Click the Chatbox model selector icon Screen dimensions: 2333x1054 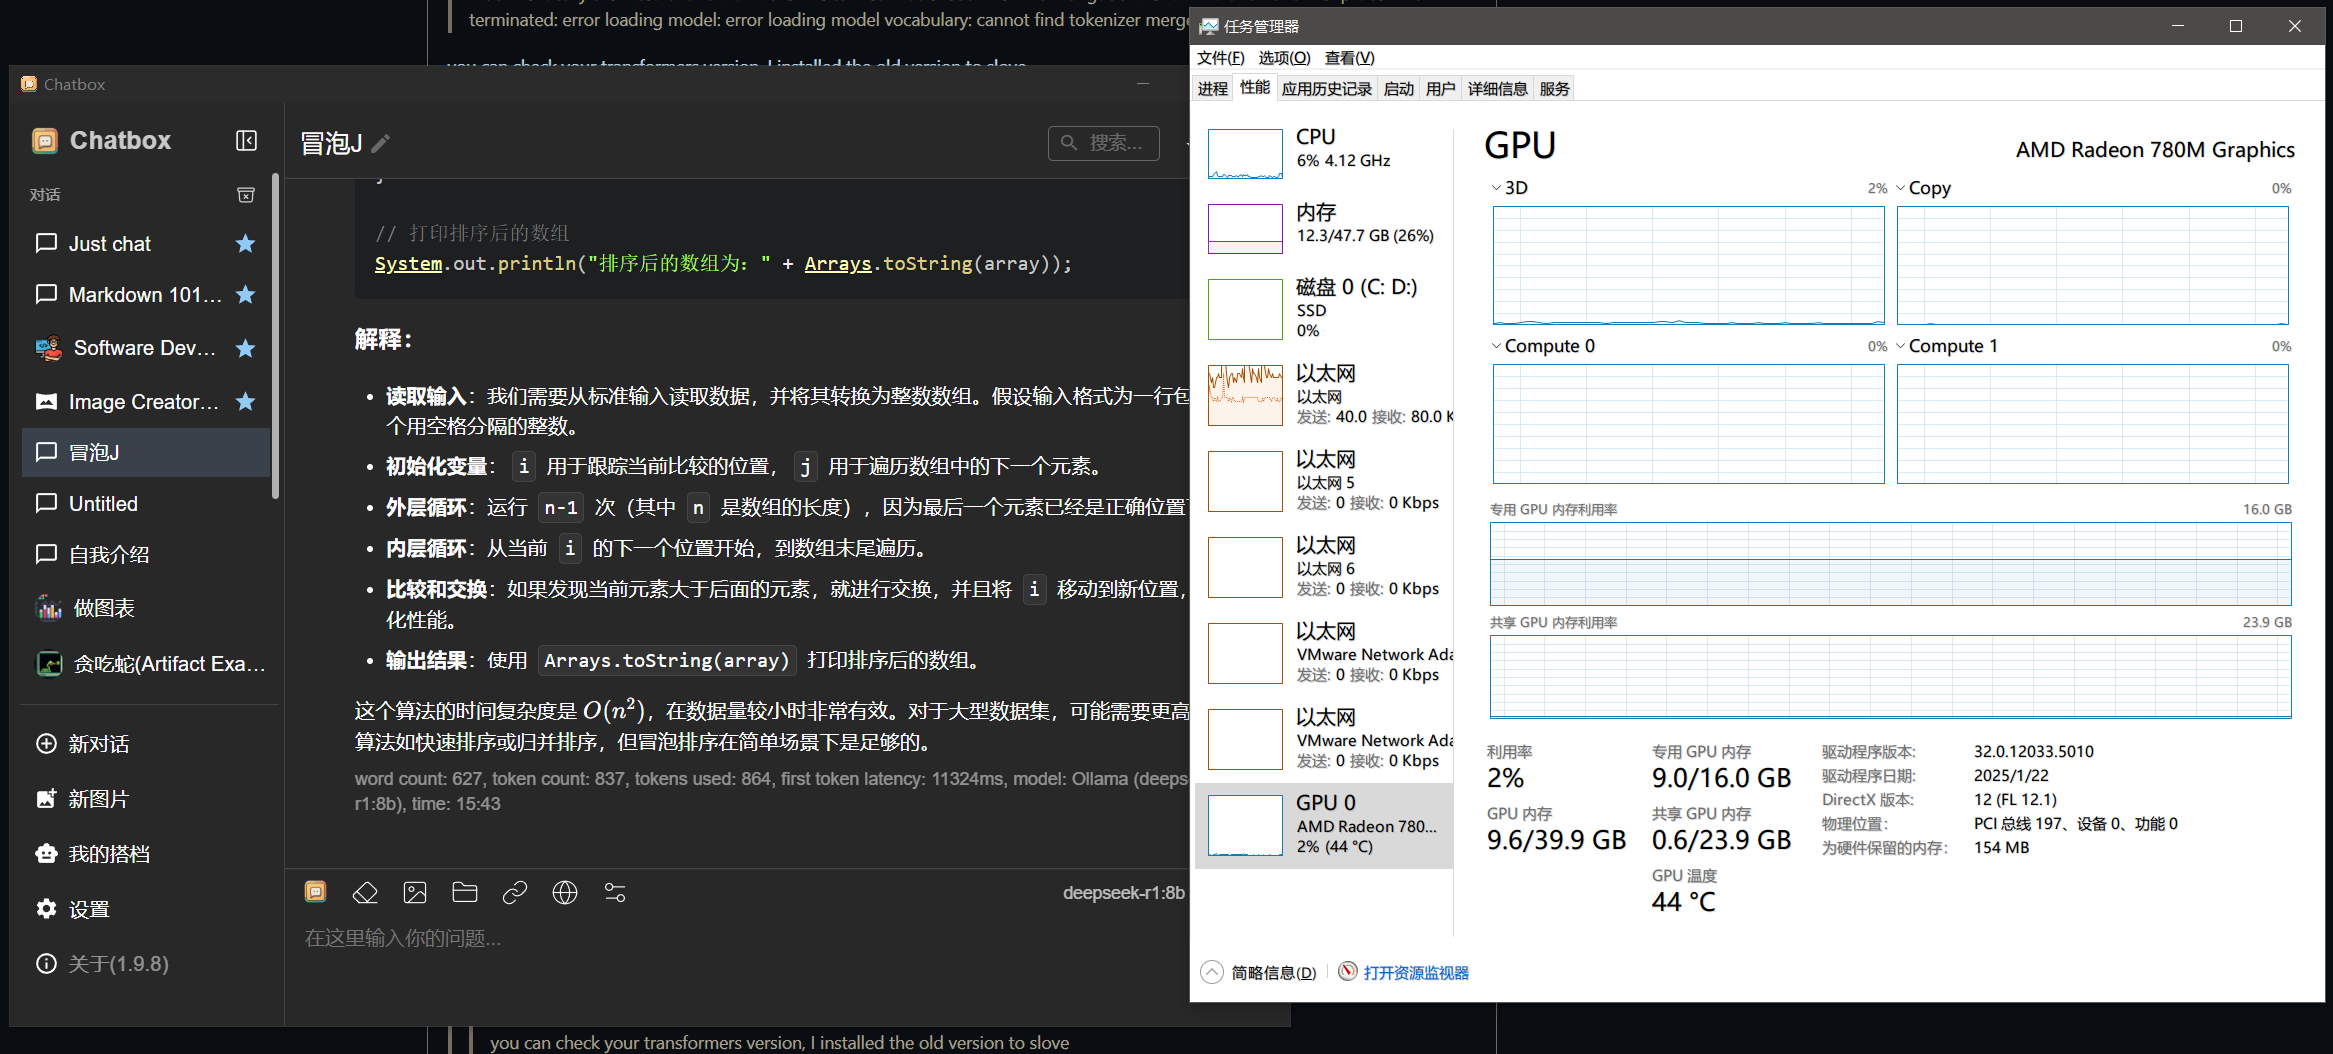[x=316, y=892]
